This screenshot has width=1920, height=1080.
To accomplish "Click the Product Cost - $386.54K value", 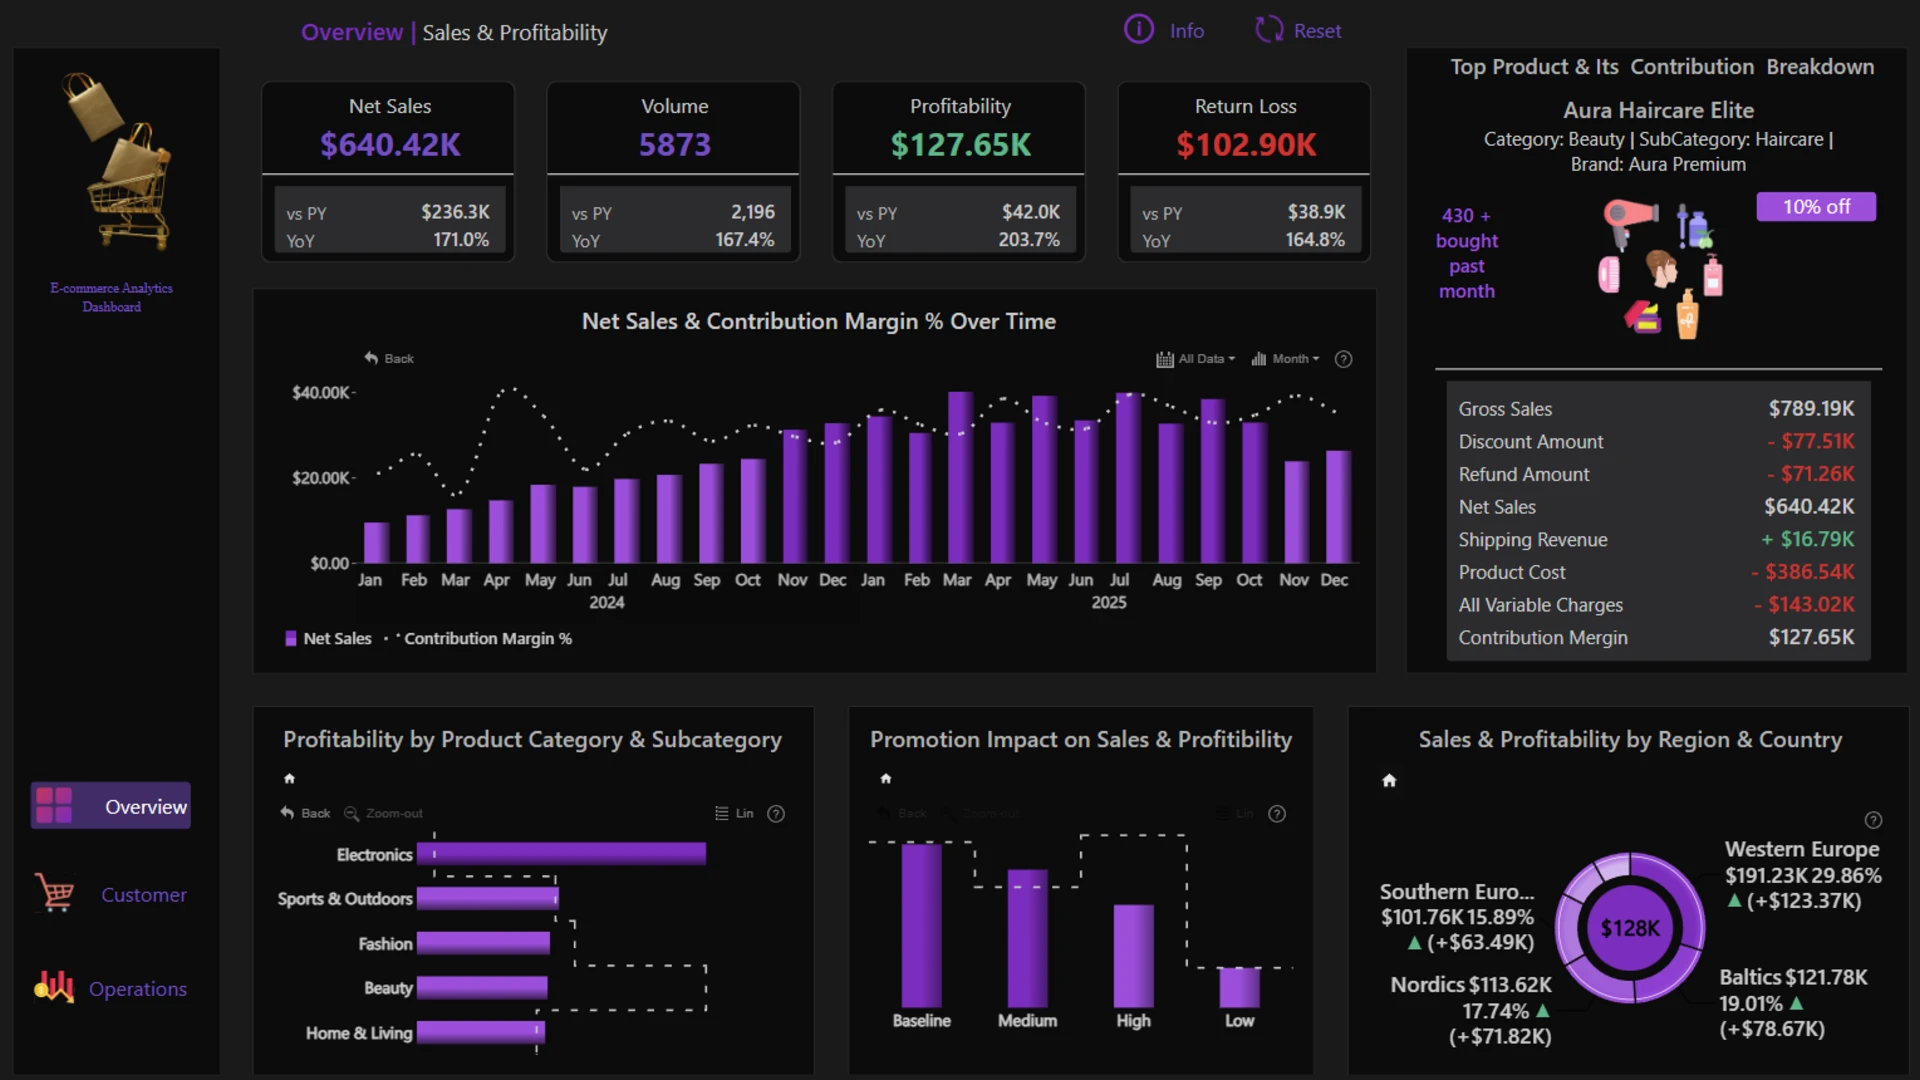I will pyautogui.click(x=1803, y=572).
